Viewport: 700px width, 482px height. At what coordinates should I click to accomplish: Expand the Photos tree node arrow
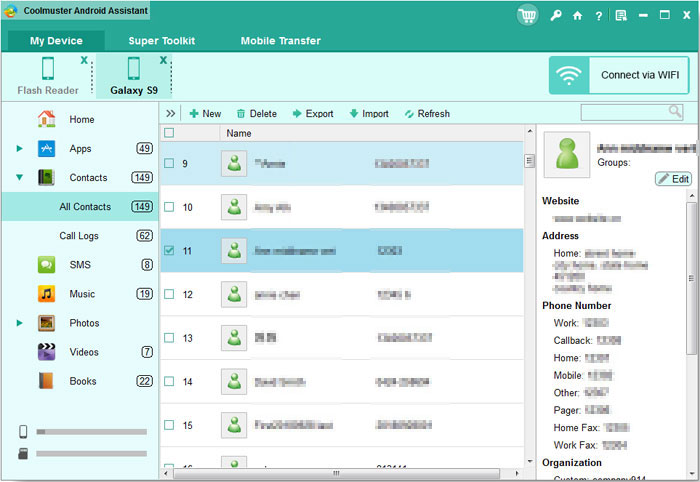19,323
